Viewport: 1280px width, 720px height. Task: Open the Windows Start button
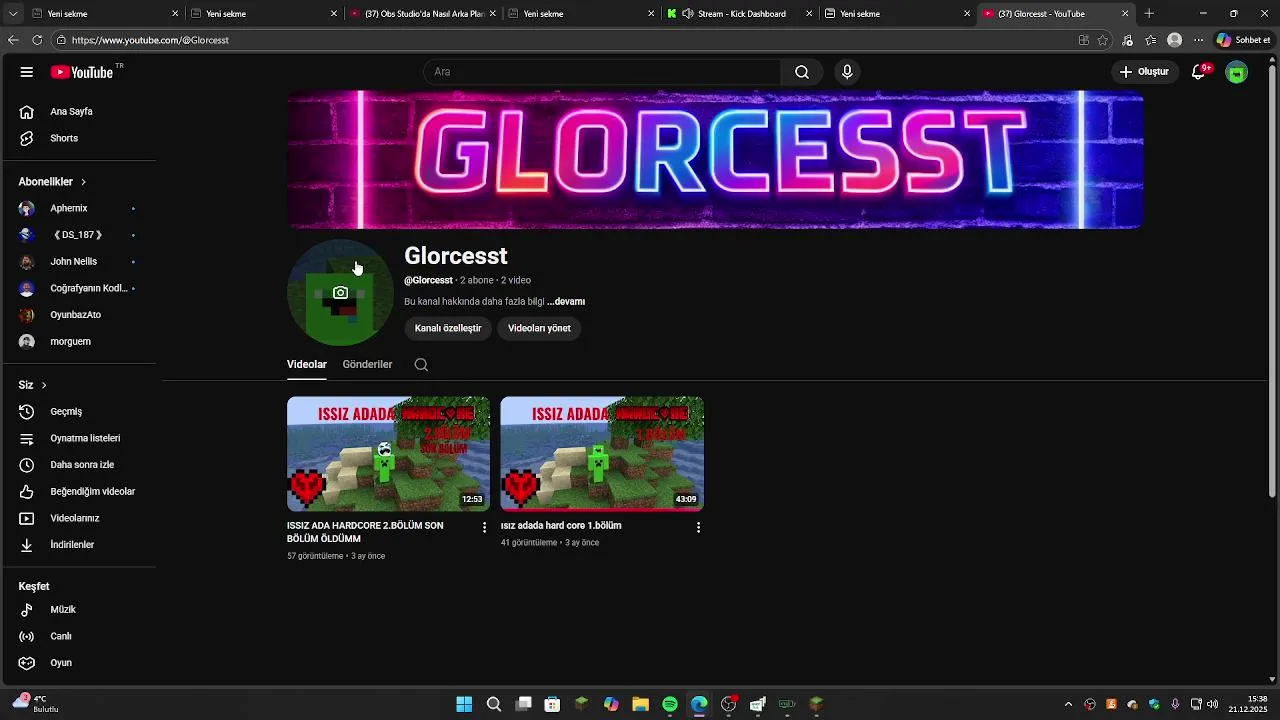pos(464,704)
